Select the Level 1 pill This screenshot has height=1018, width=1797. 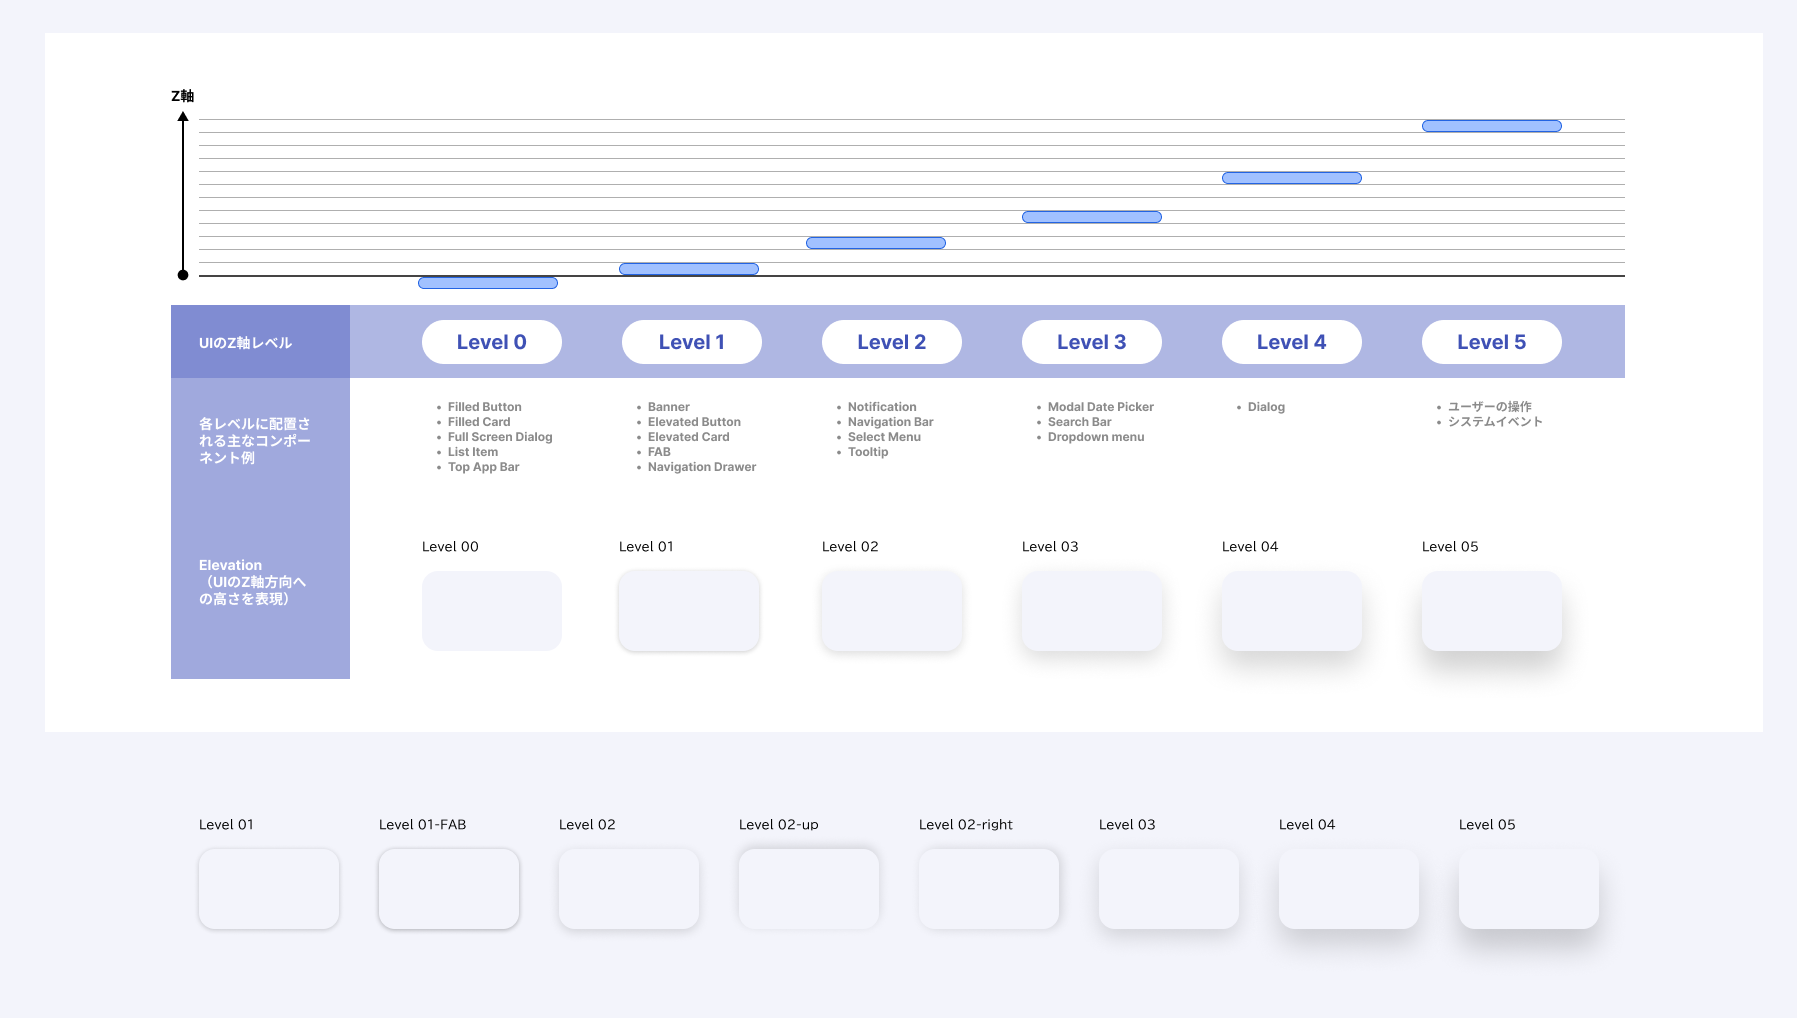pyautogui.click(x=691, y=342)
